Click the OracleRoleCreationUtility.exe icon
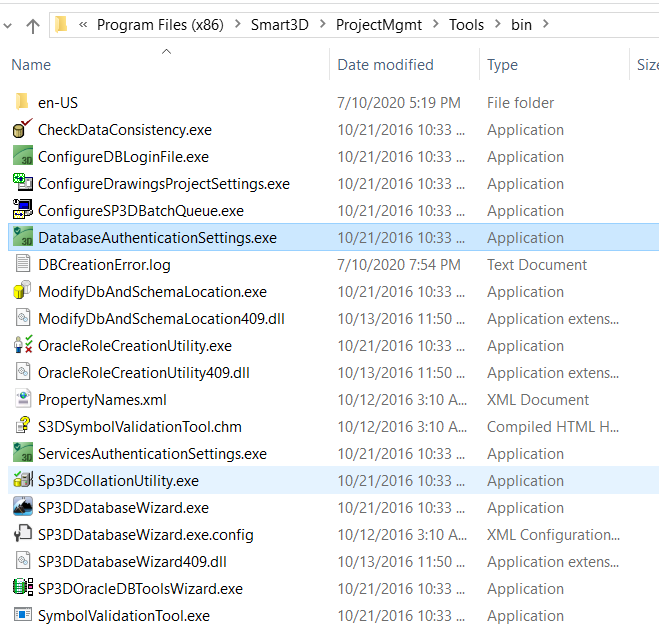 (22, 345)
